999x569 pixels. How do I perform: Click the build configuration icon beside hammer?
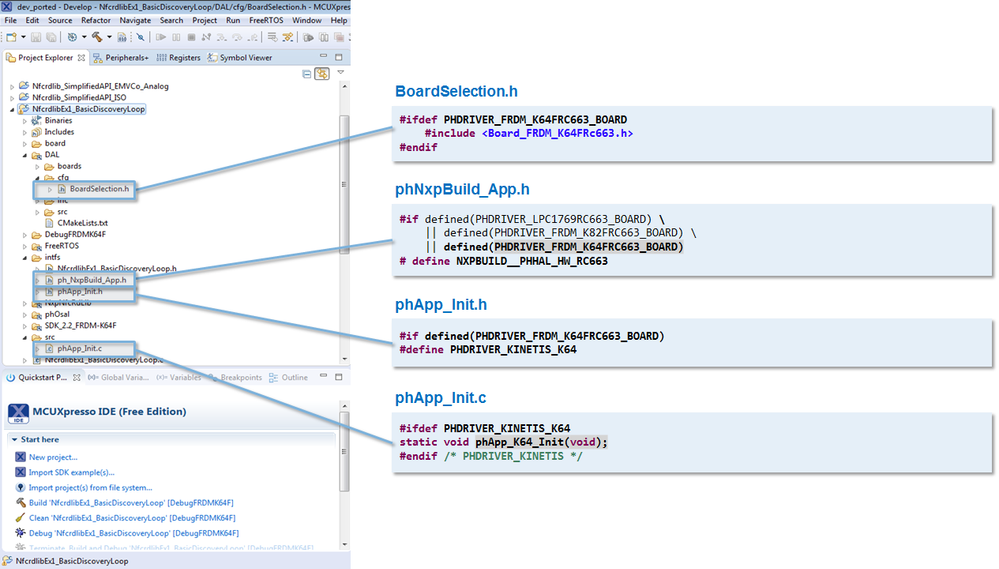pos(122,38)
